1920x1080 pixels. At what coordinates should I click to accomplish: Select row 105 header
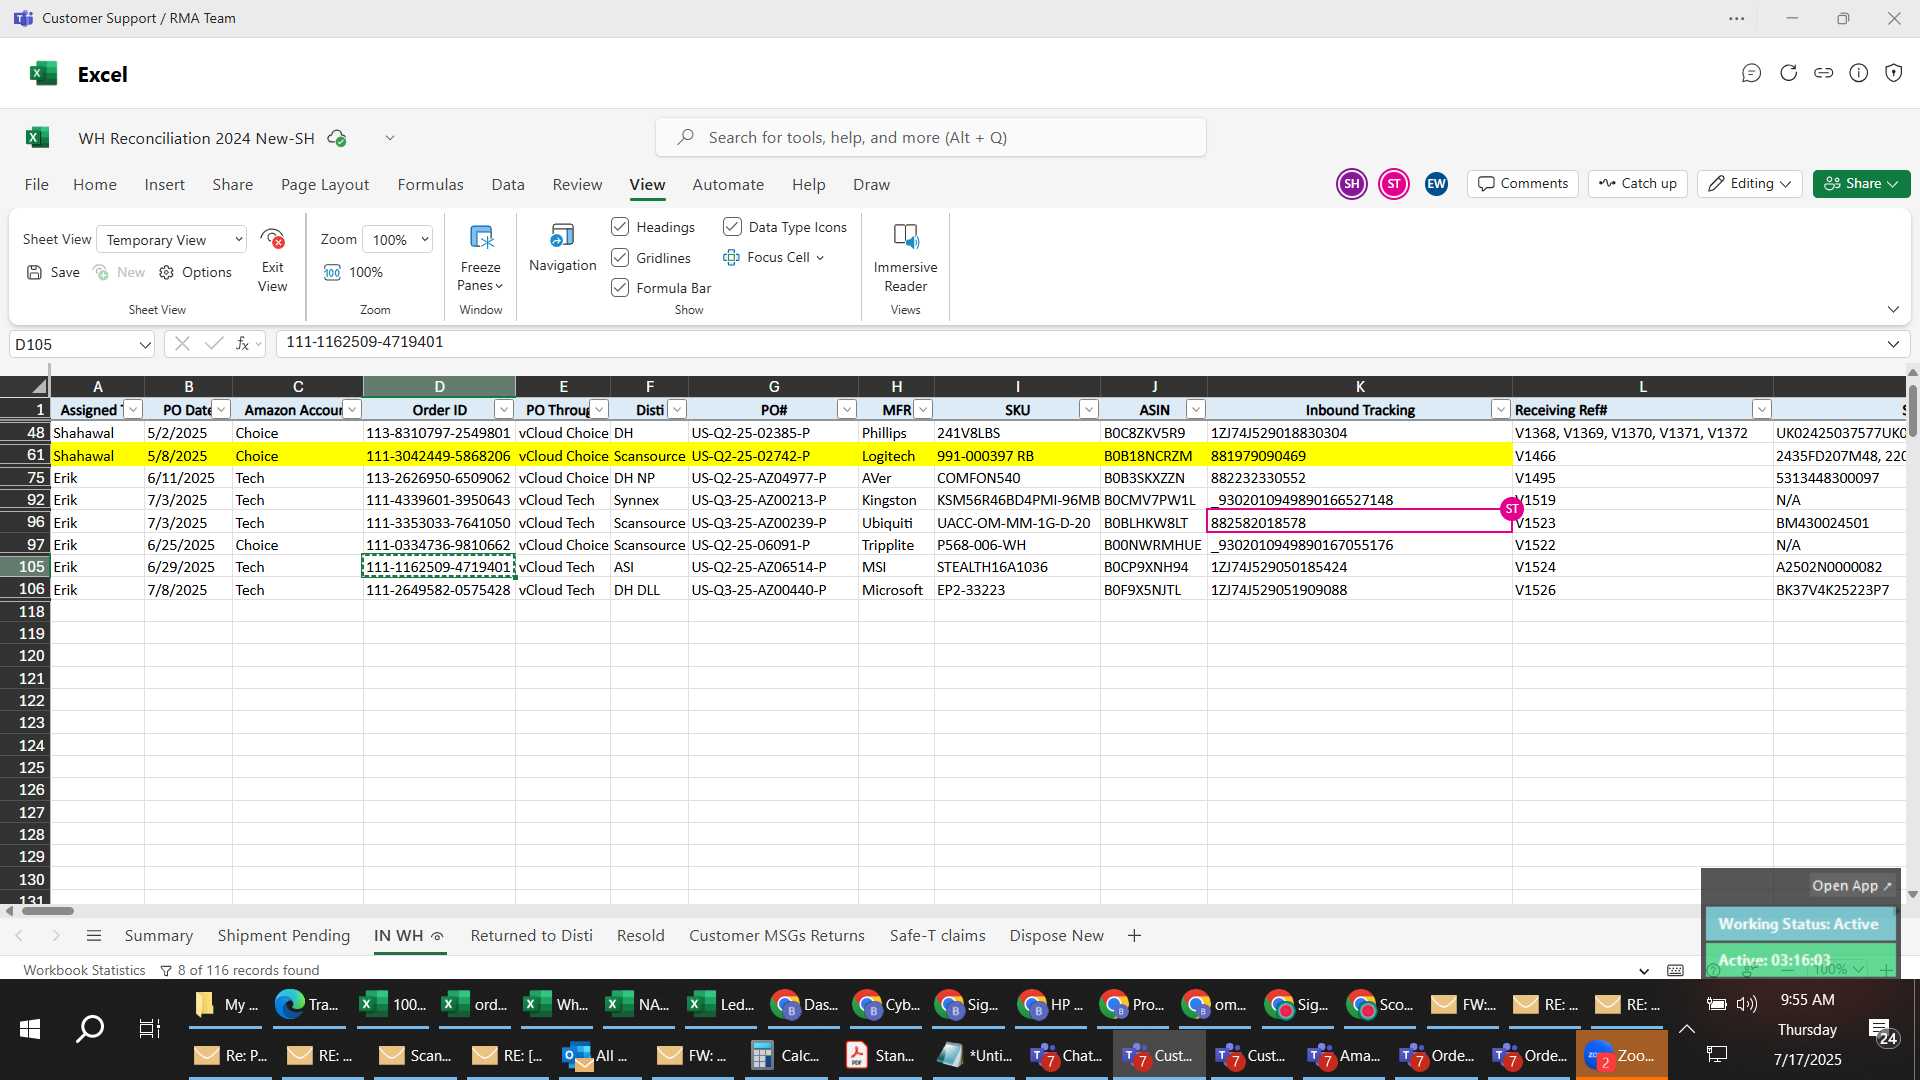click(x=25, y=567)
